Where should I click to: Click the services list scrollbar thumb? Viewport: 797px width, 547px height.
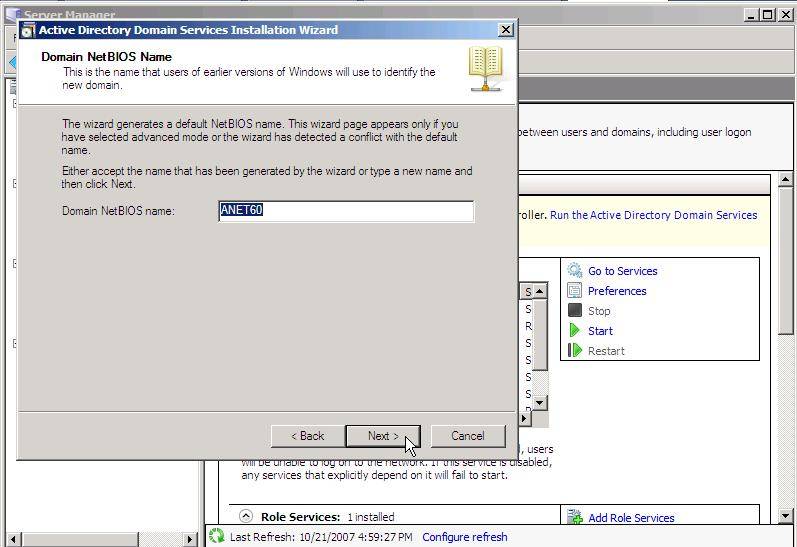[540, 335]
